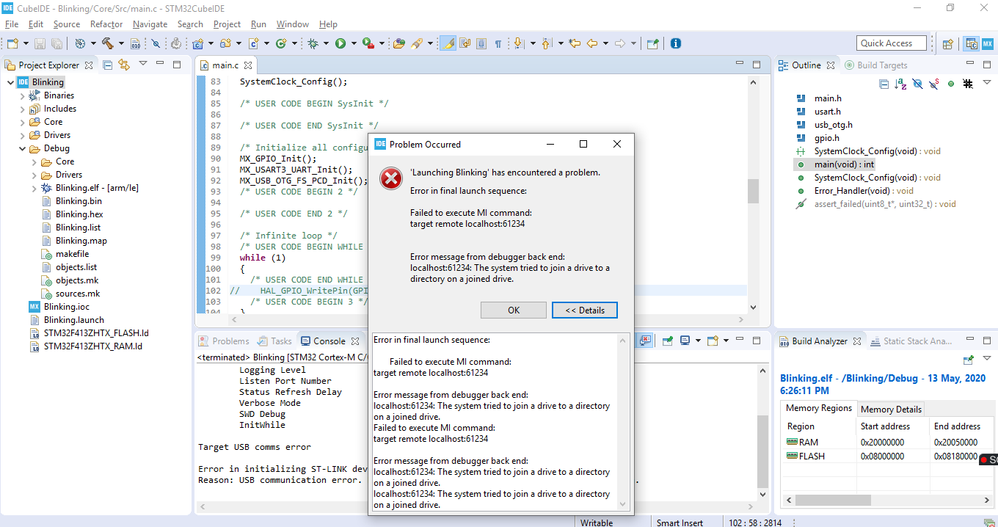Switch to the Problems tab

click(x=223, y=341)
